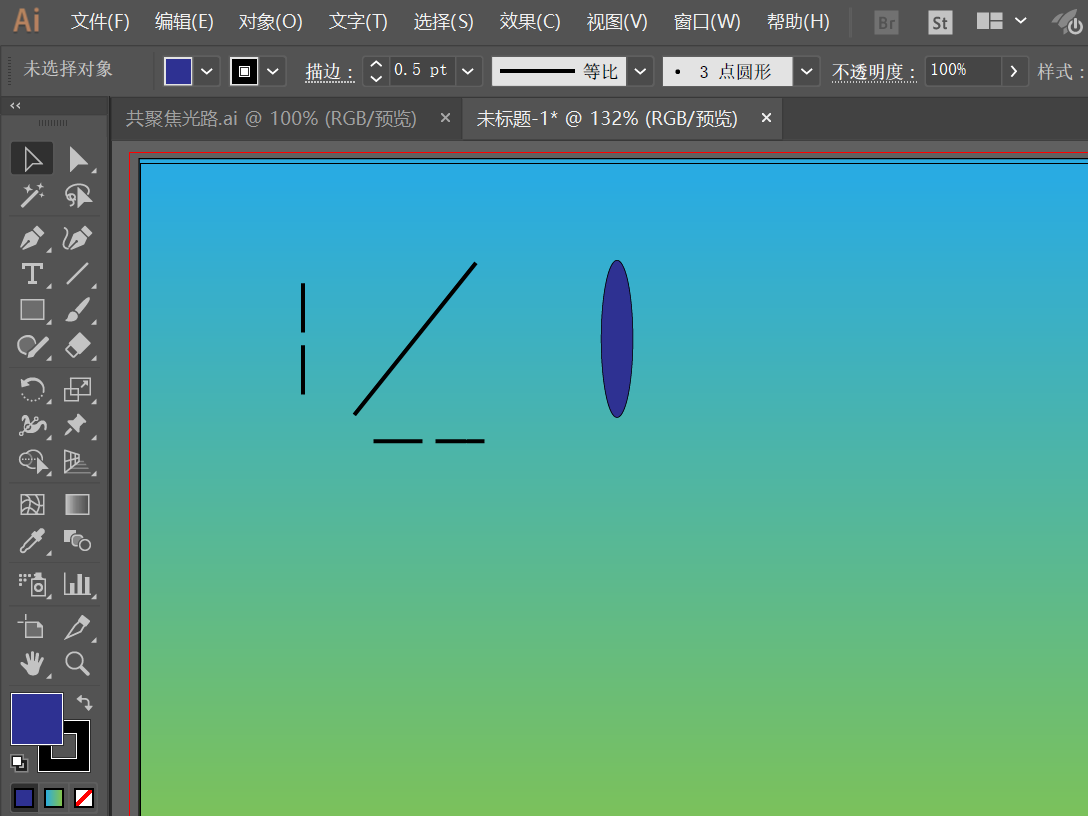Adjust stroke weight stepper arrows
The width and height of the screenshot is (1088, 816).
click(376, 71)
